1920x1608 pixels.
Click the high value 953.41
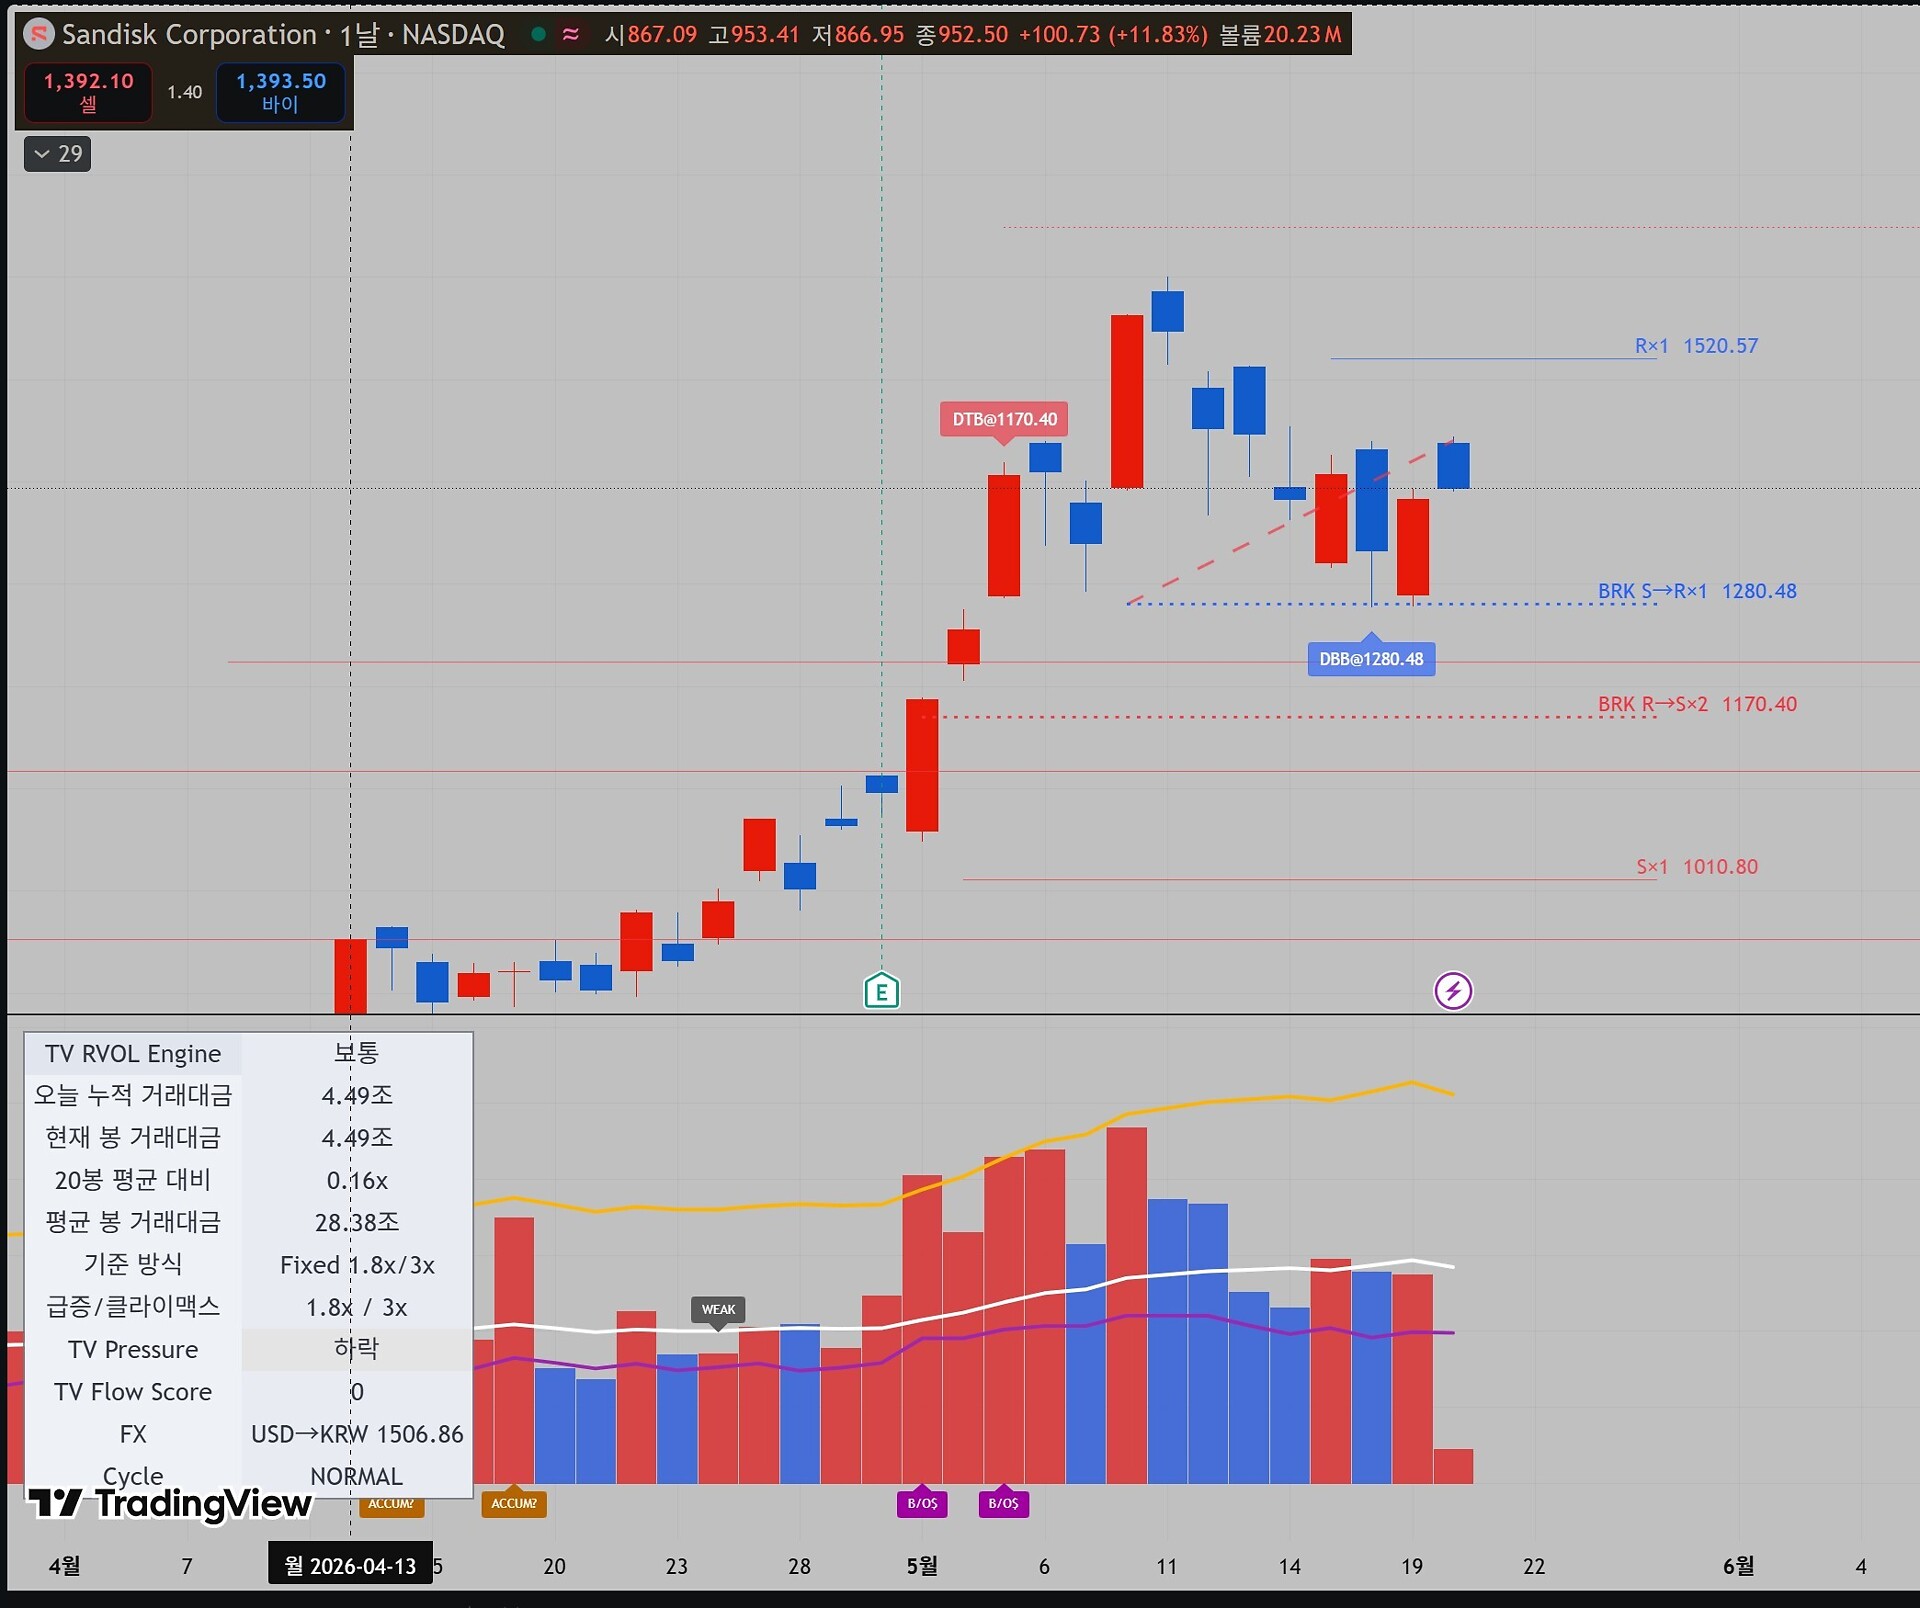766,35
